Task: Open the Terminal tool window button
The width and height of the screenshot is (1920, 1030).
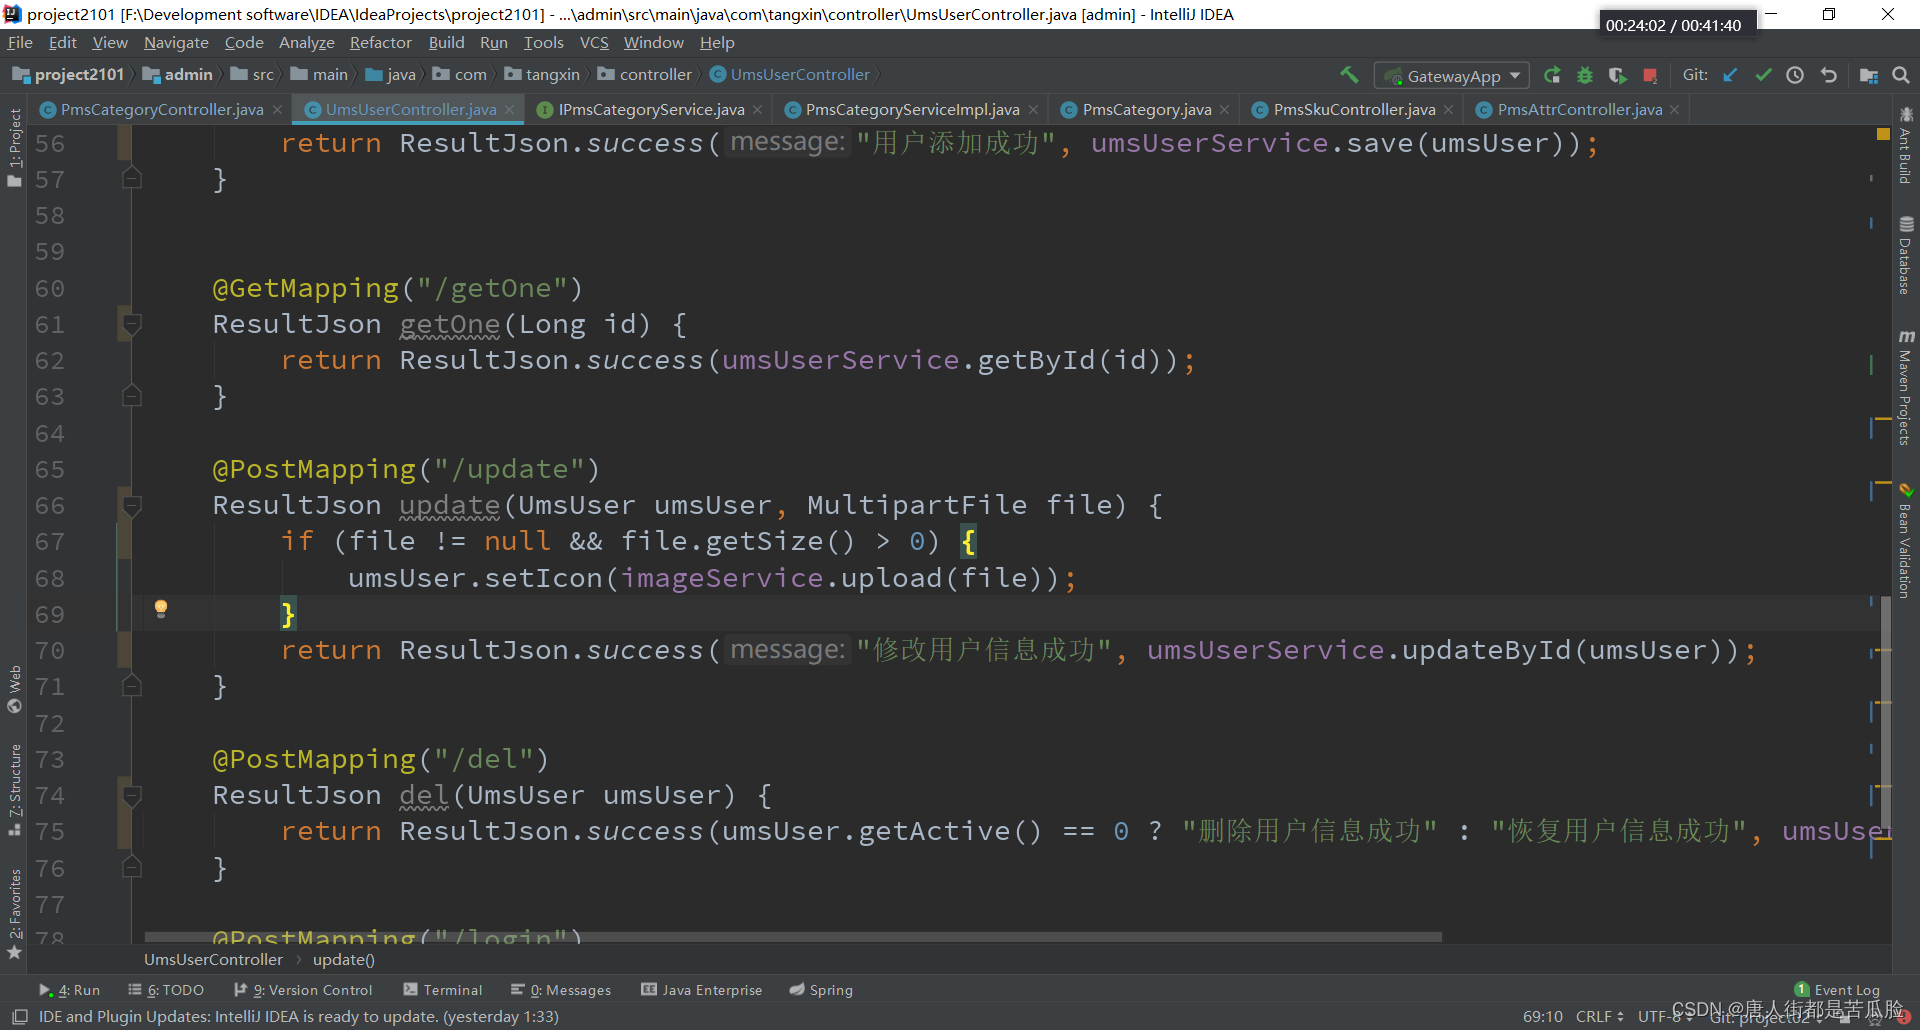Action: tap(443, 990)
